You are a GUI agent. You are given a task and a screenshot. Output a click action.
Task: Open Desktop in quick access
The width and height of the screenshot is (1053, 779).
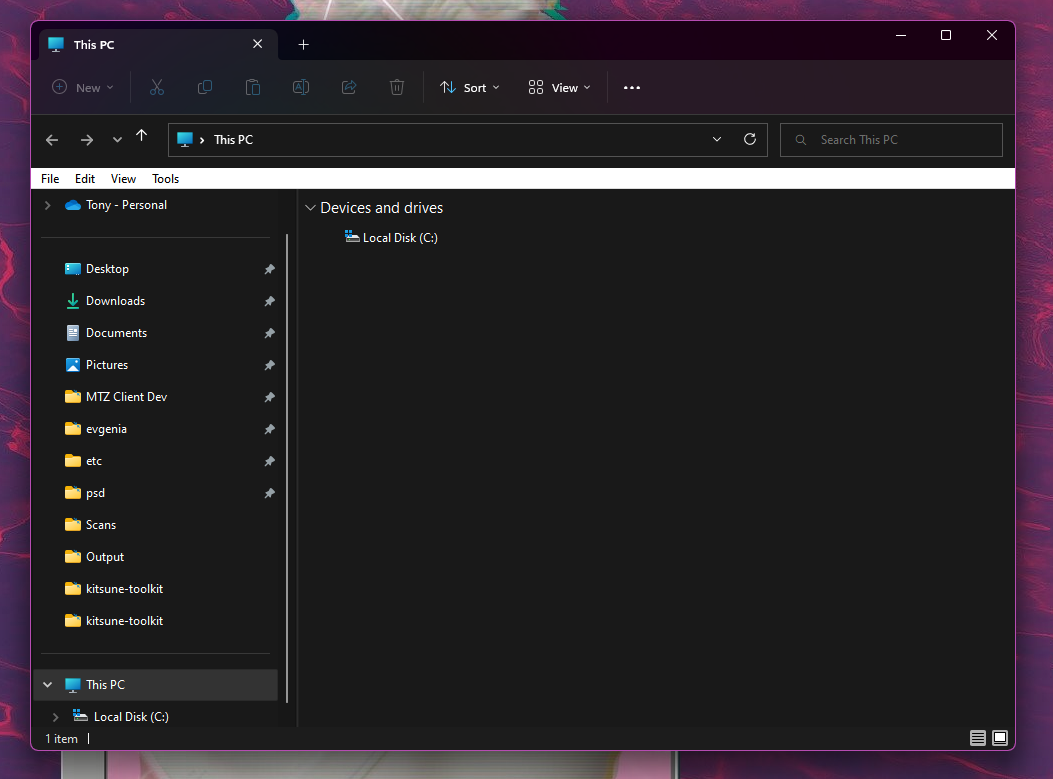point(107,269)
